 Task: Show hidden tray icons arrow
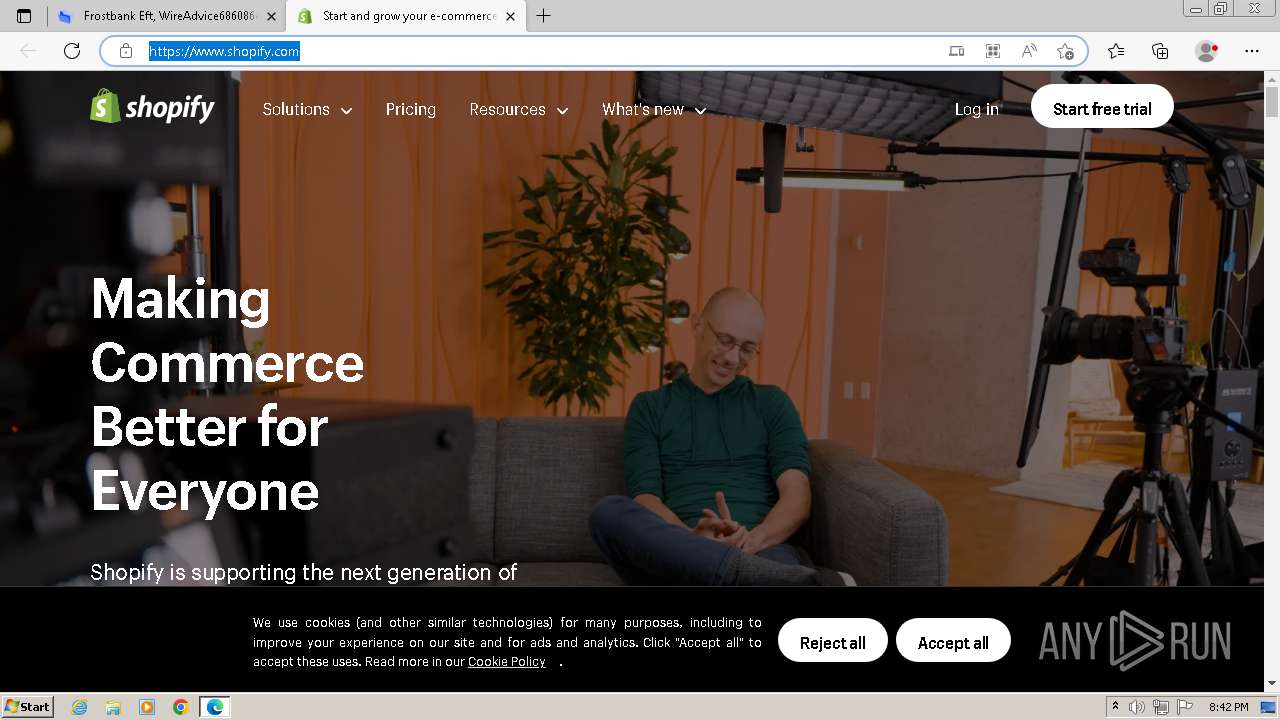1115,707
